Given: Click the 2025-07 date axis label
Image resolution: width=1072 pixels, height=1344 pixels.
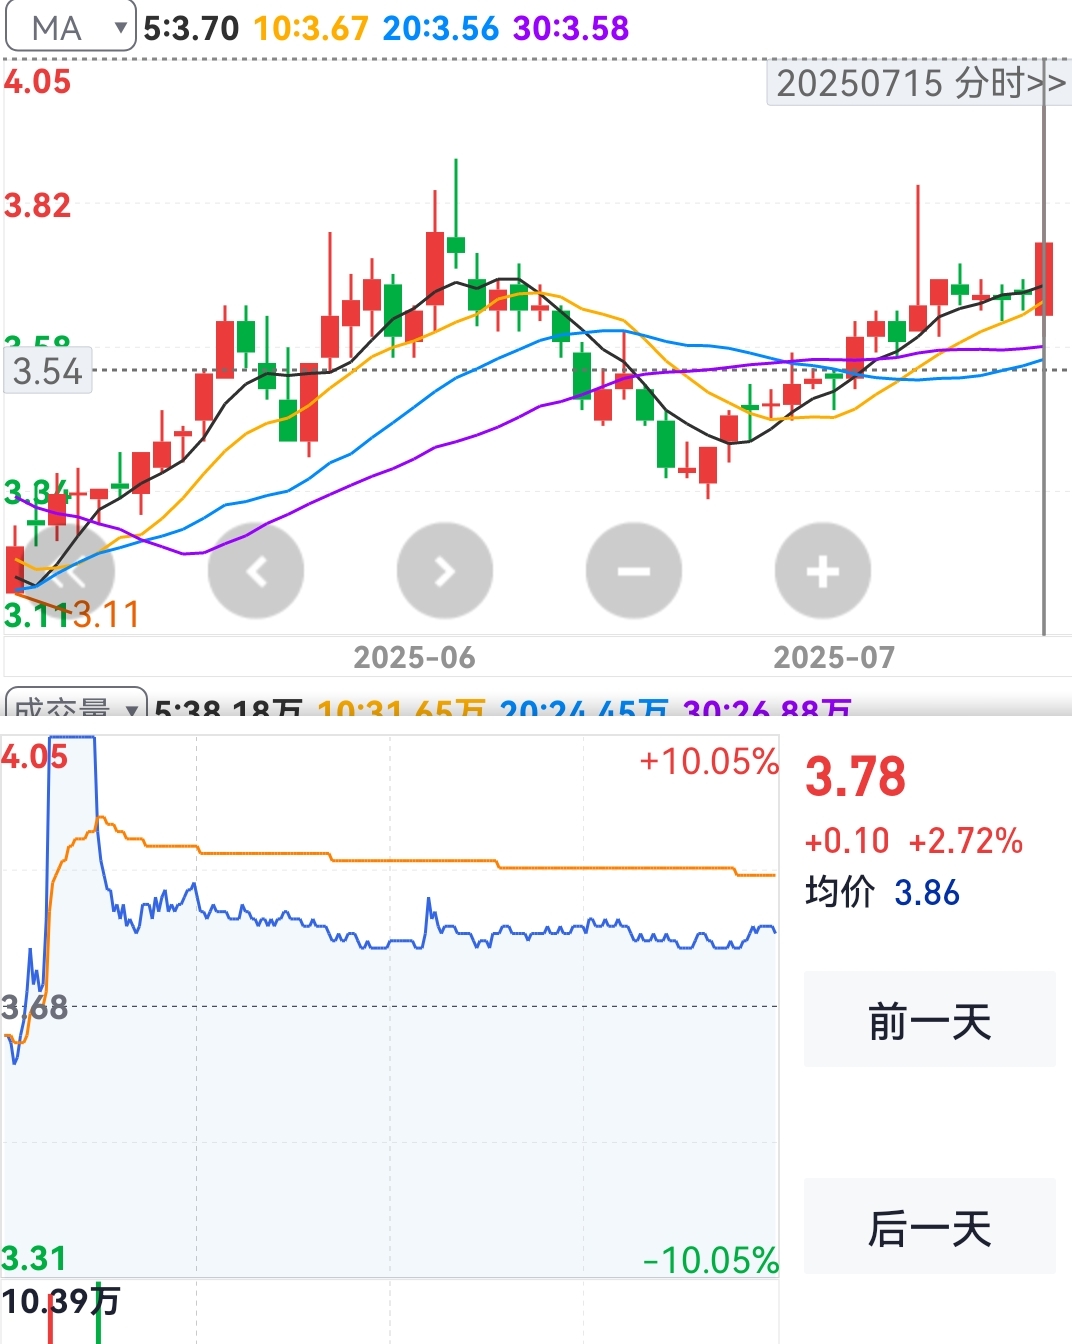Looking at the screenshot, I should (x=834, y=657).
